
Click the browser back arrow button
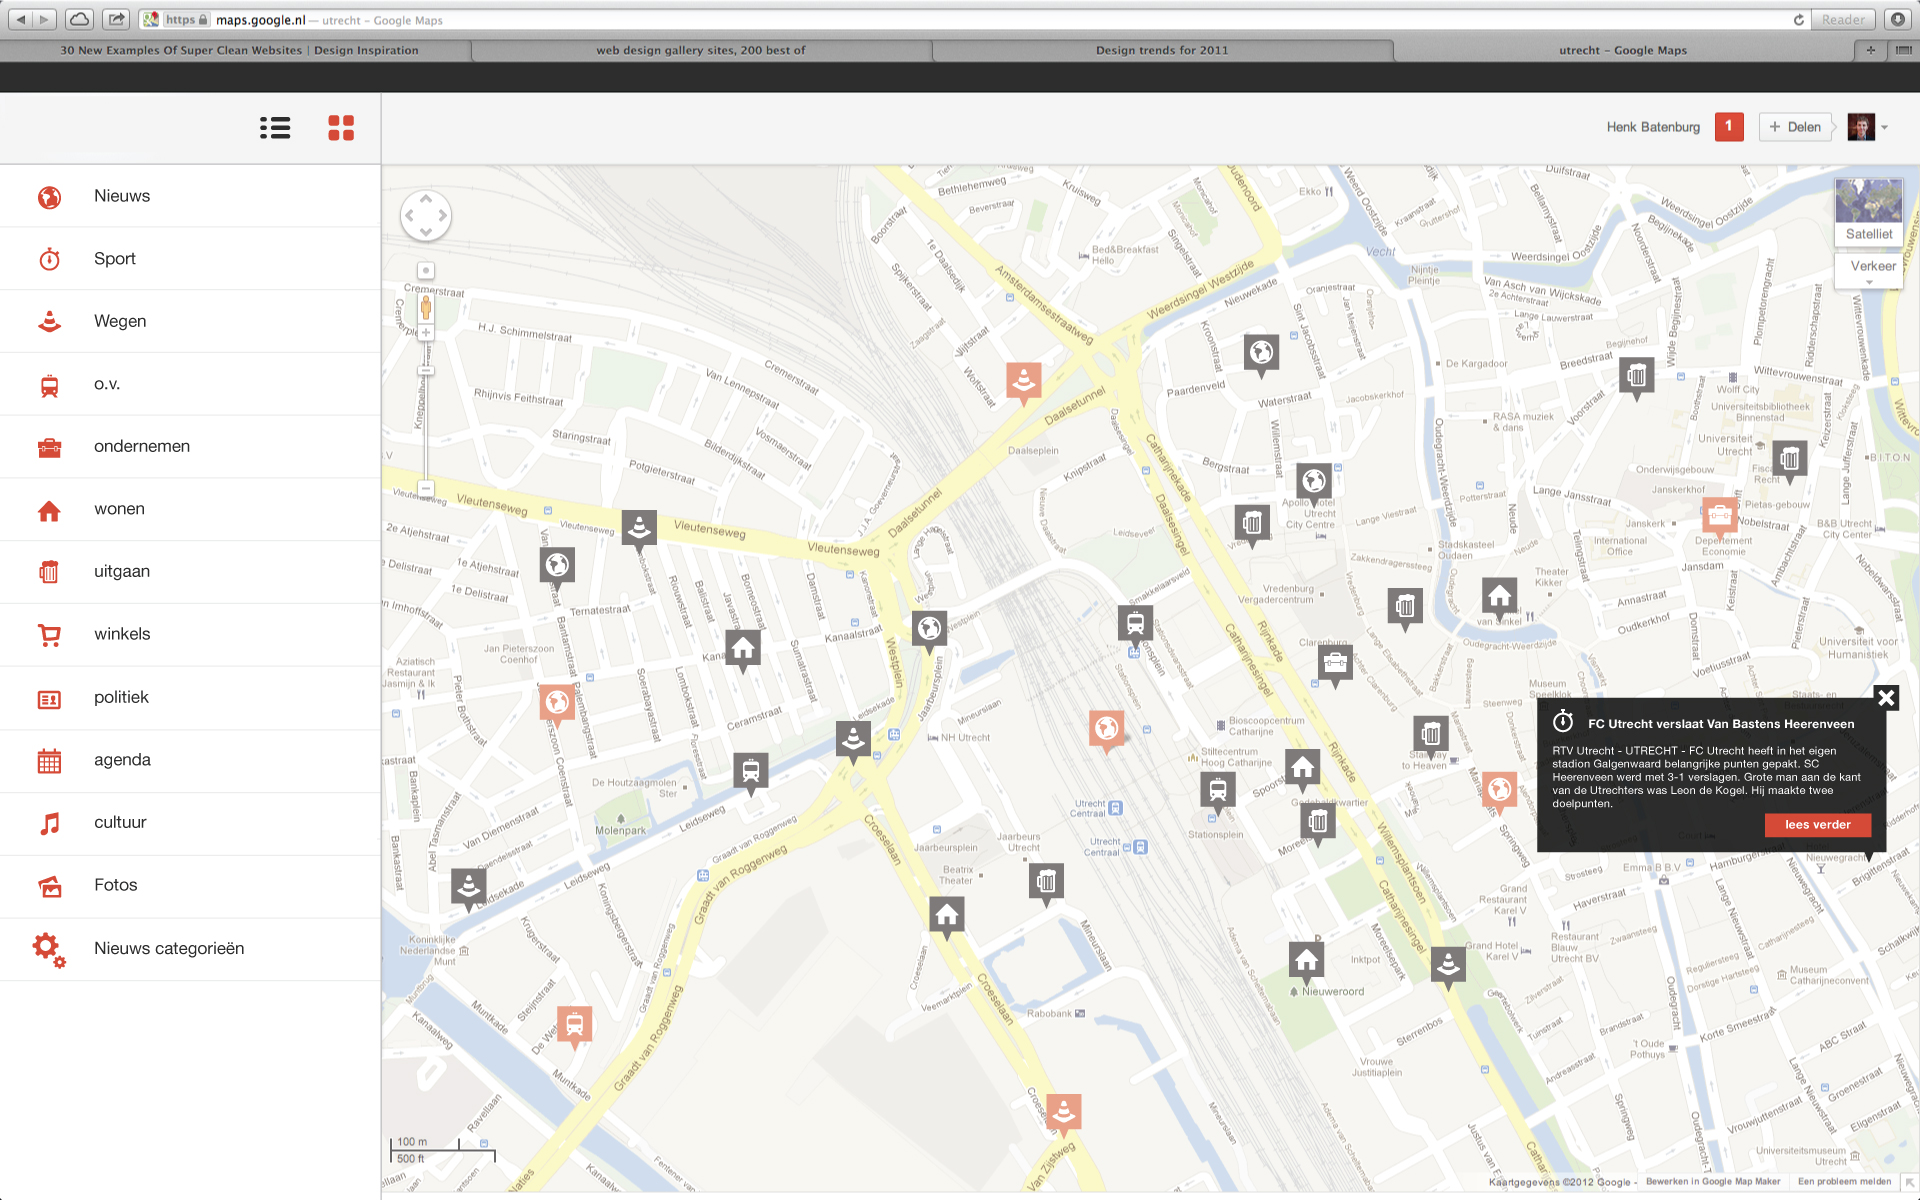21,19
